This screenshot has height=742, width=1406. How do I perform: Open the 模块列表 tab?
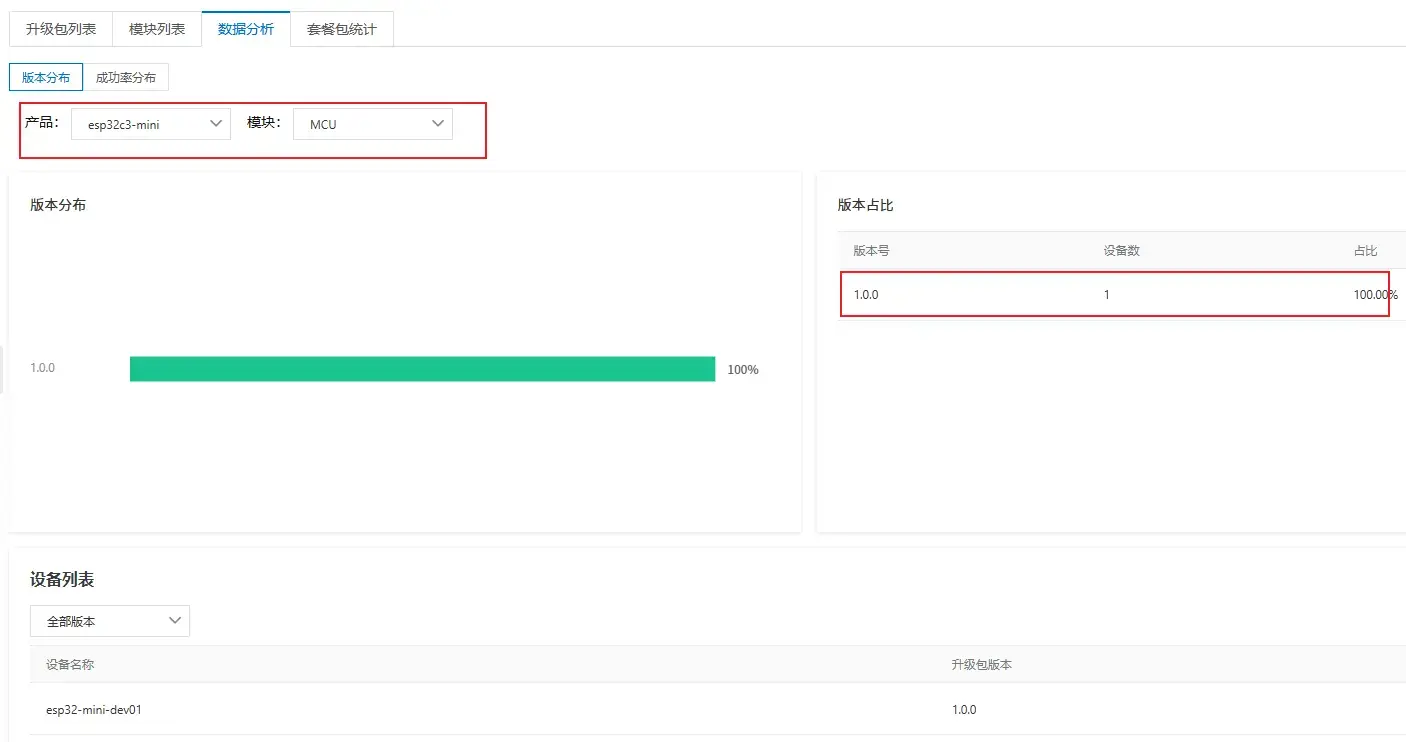(157, 29)
